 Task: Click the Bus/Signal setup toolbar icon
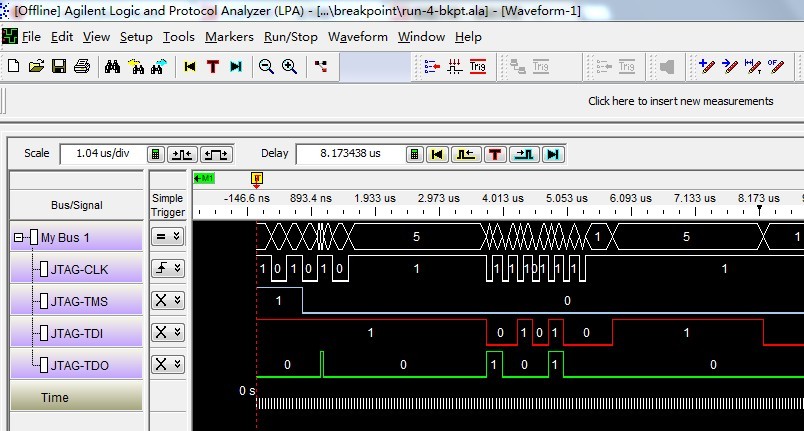[432, 66]
